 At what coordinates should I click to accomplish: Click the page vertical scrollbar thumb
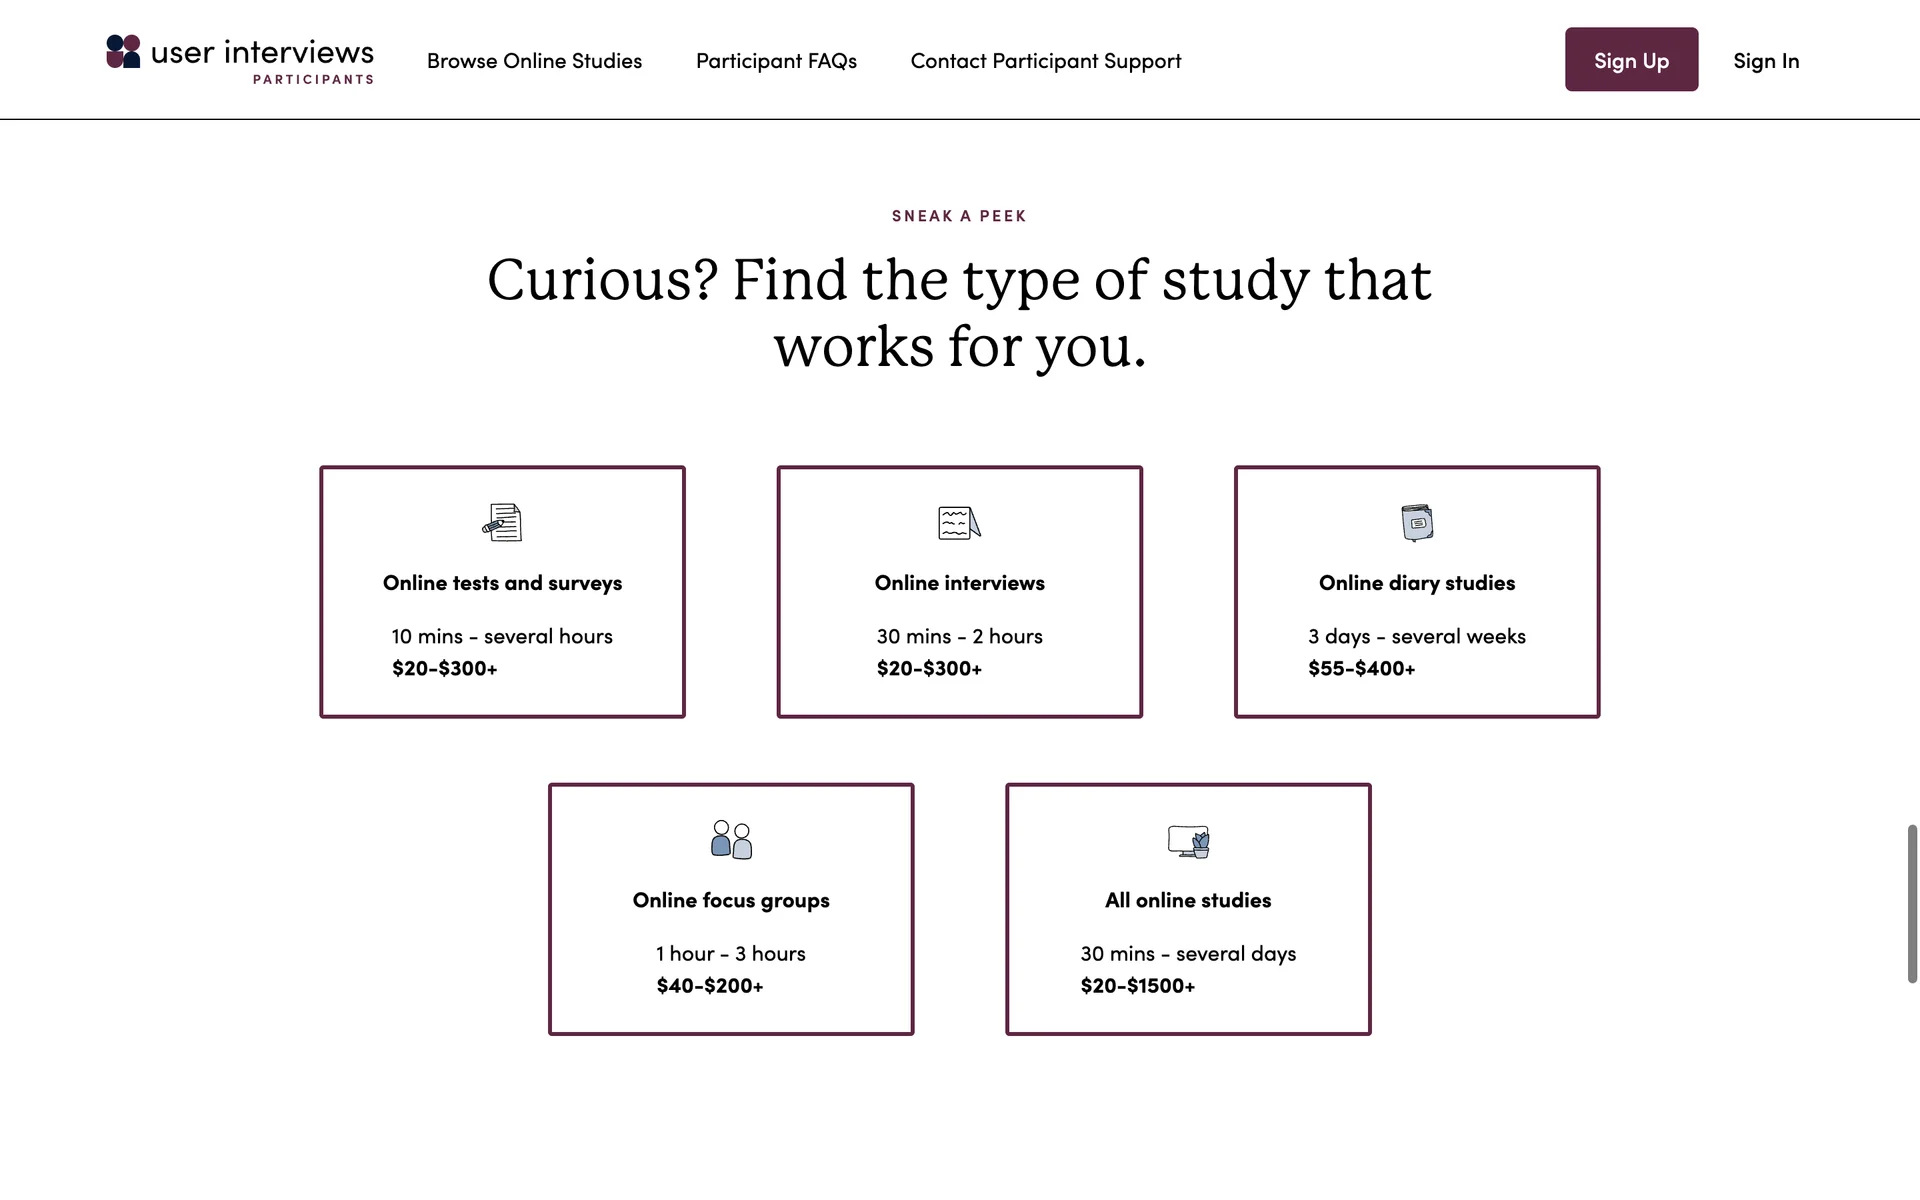[x=1912, y=904]
